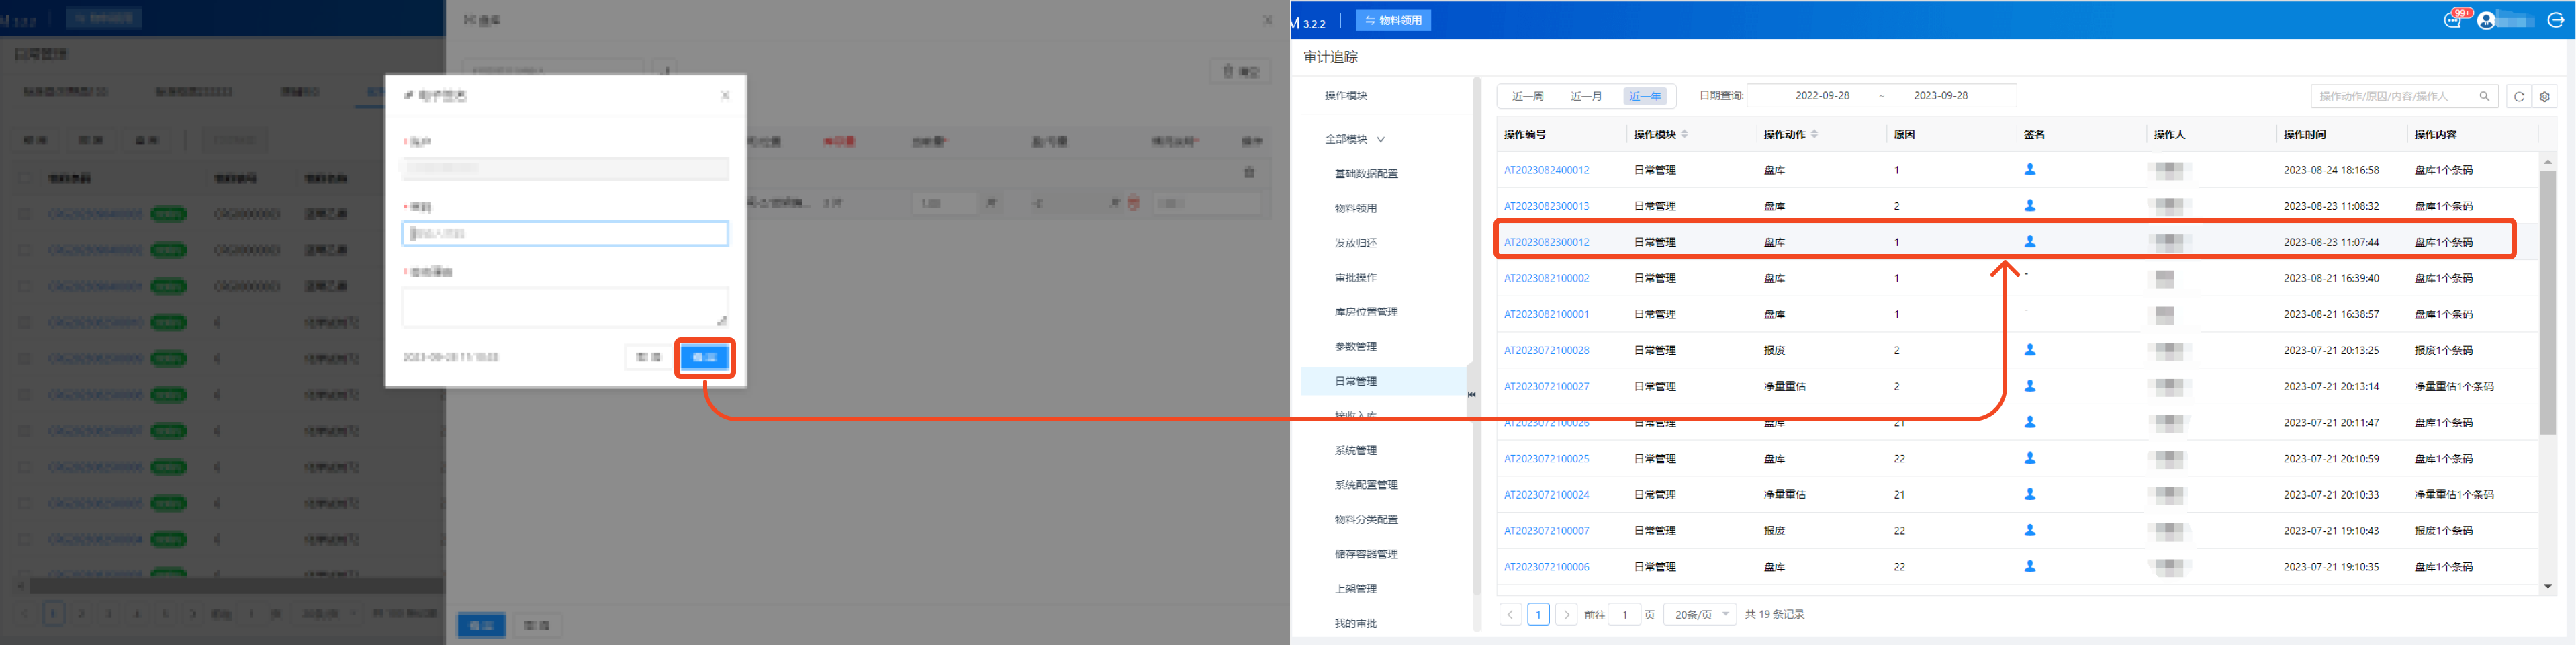Go to next page arrow in pagination

pyautogui.click(x=1567, y=614)
